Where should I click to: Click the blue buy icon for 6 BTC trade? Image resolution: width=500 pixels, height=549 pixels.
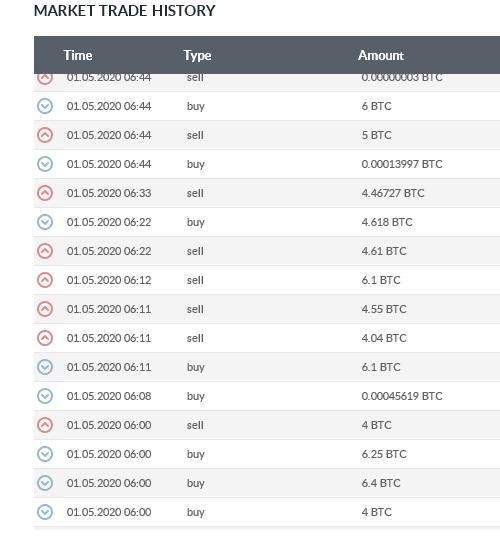[45, 106]
